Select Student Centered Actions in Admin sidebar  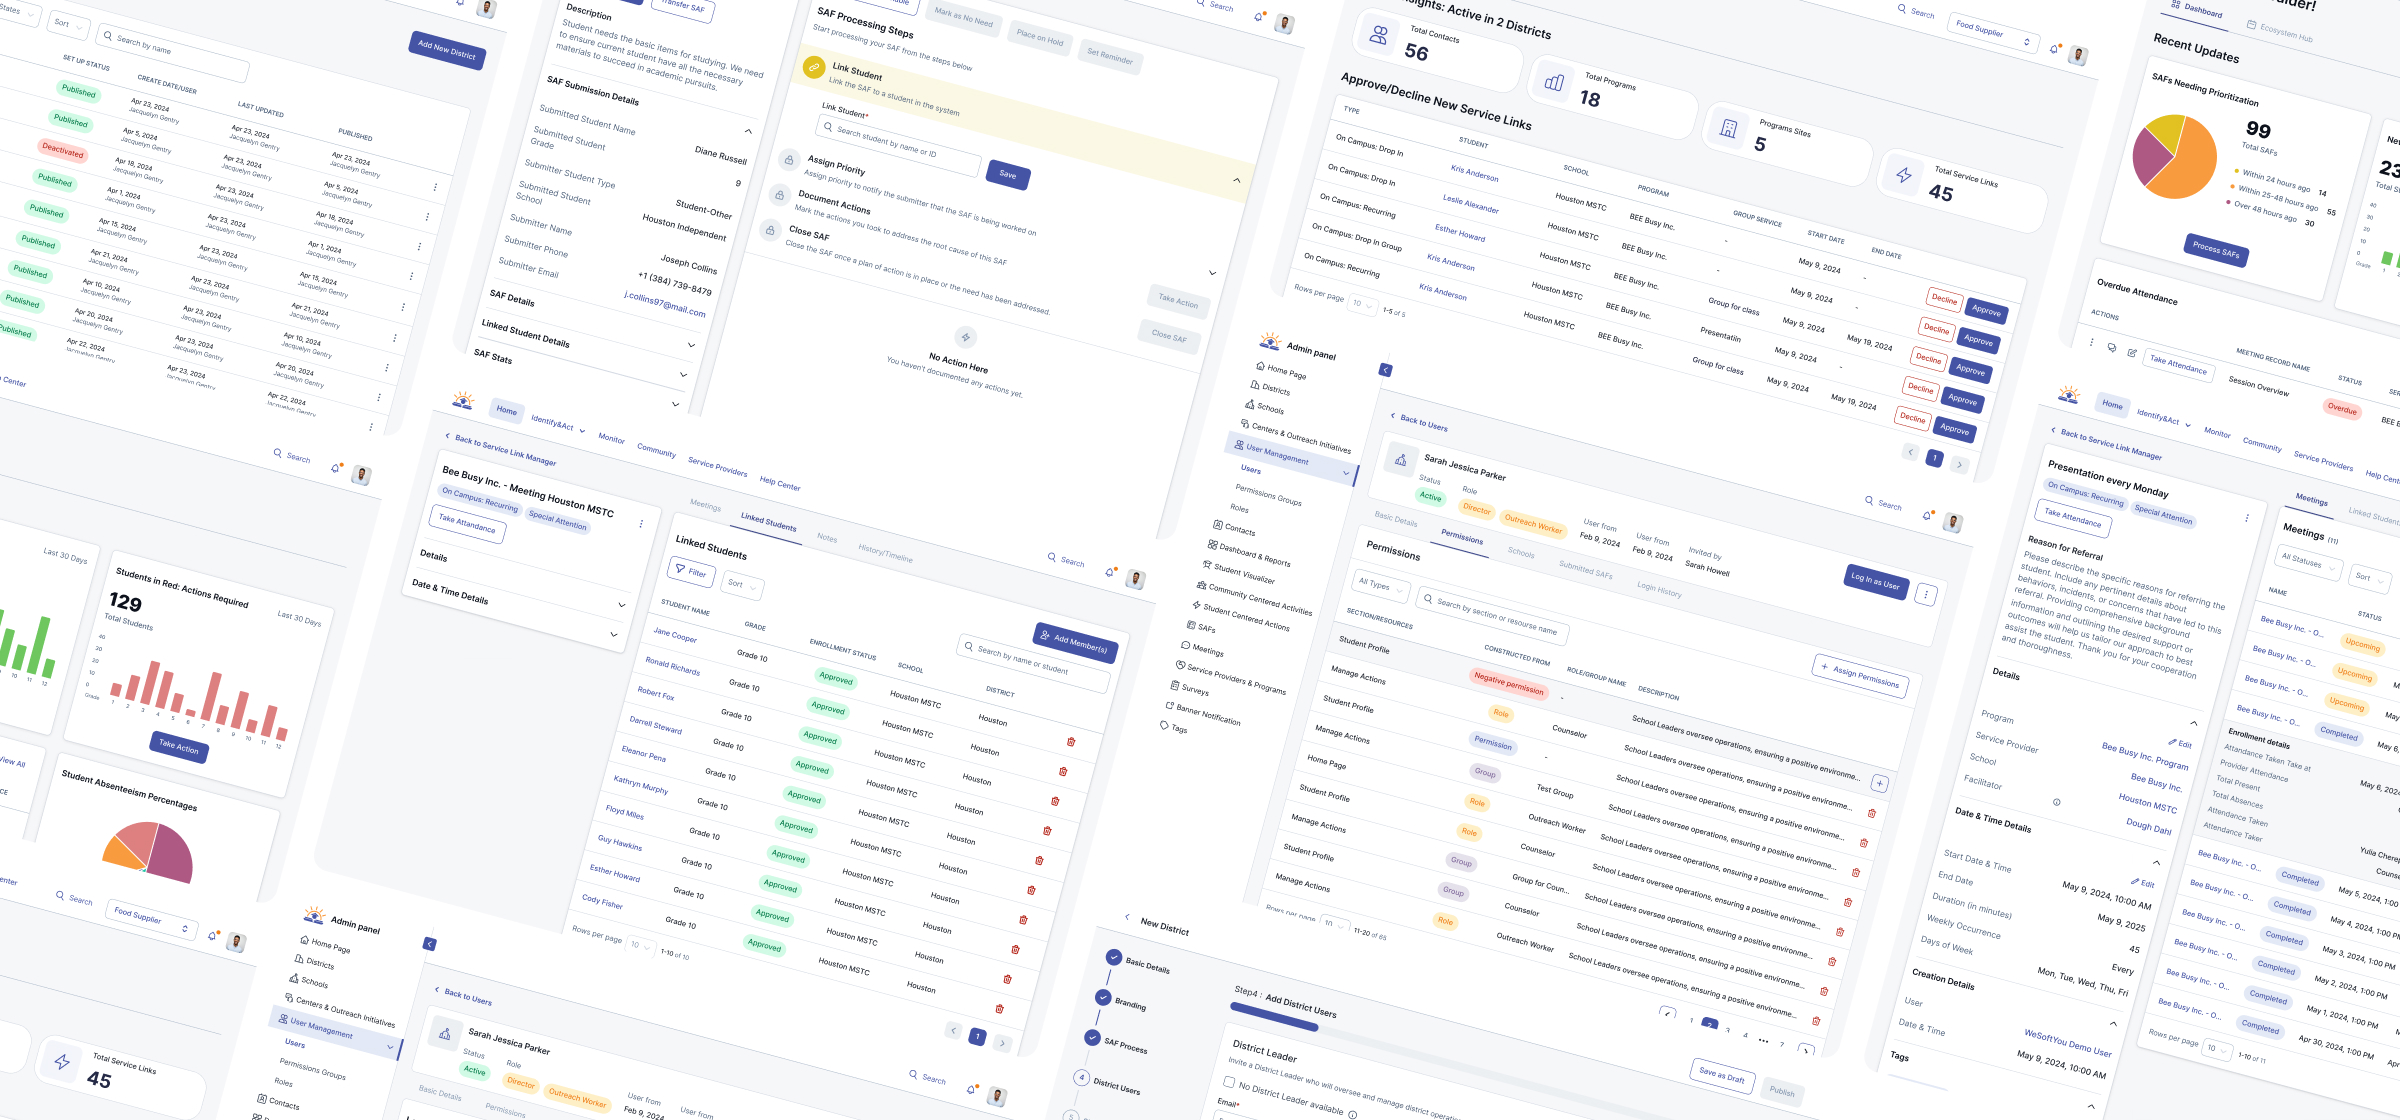click(1241, 617)
